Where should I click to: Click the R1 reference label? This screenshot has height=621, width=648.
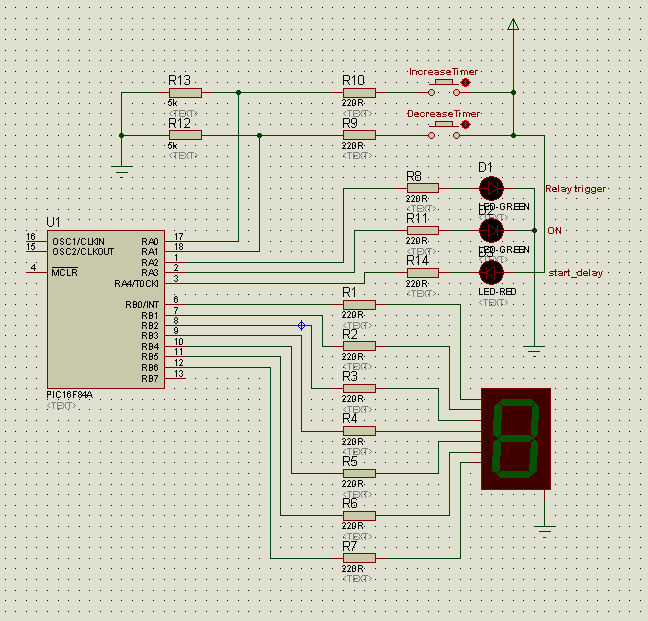click(349, 293)
